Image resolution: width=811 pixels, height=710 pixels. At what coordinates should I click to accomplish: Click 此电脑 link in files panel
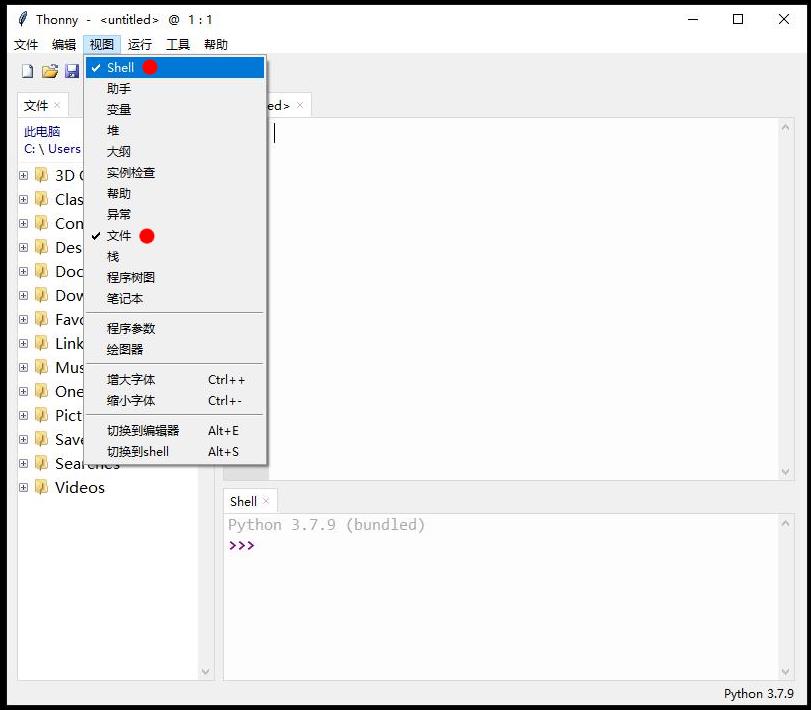42,131
